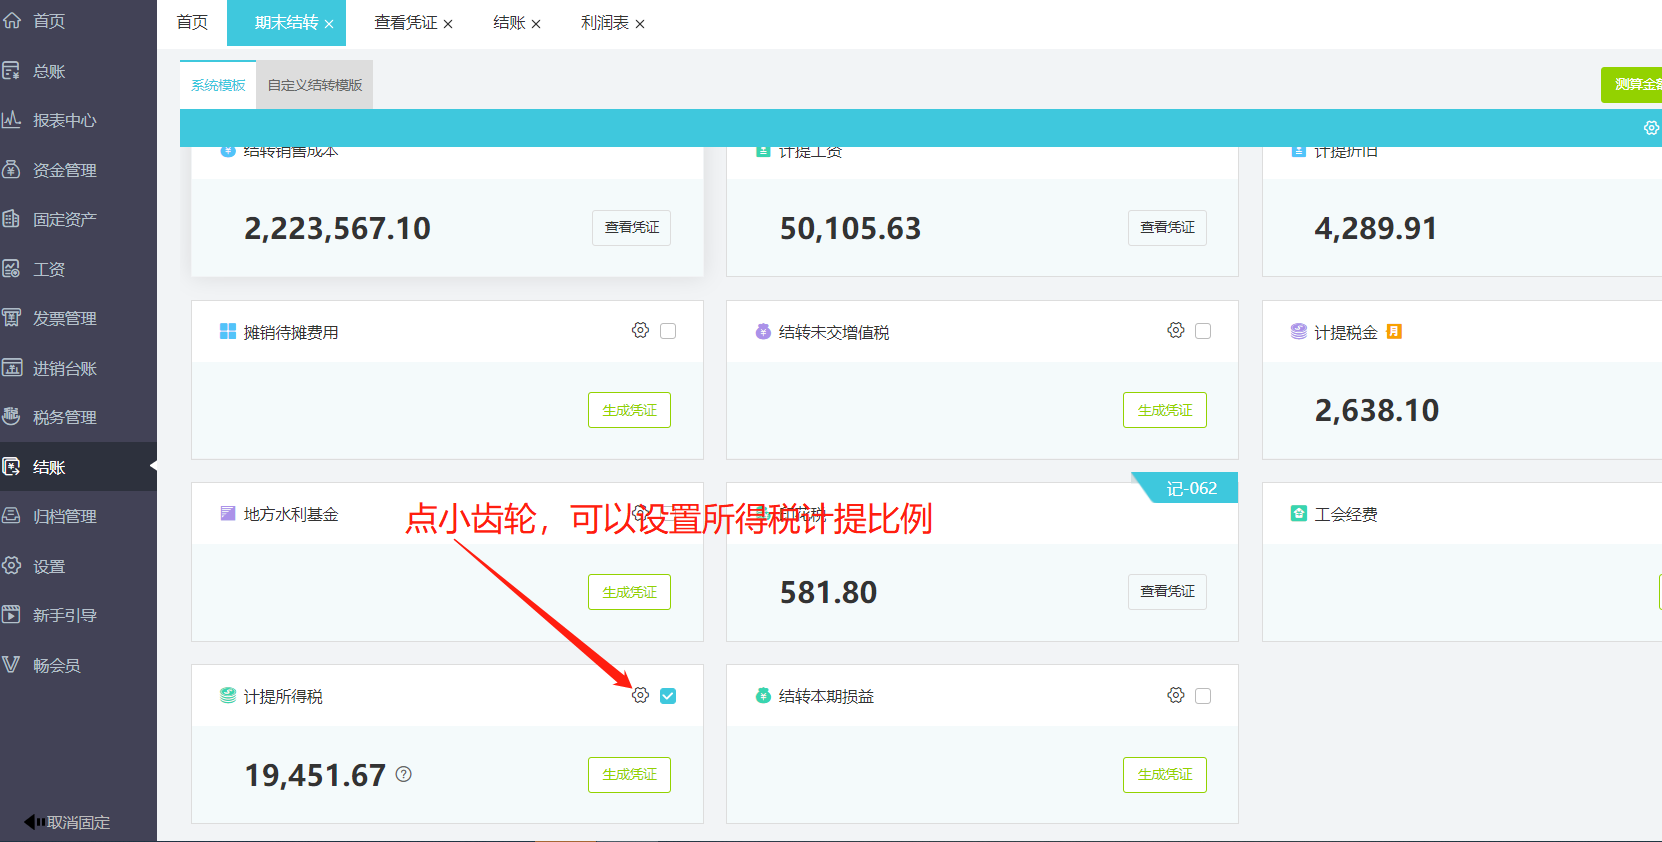Viewport: 1662px width, 842px height.
Task: Enable the 结转未交增值税 checkbox
Action: point(1203,331)
